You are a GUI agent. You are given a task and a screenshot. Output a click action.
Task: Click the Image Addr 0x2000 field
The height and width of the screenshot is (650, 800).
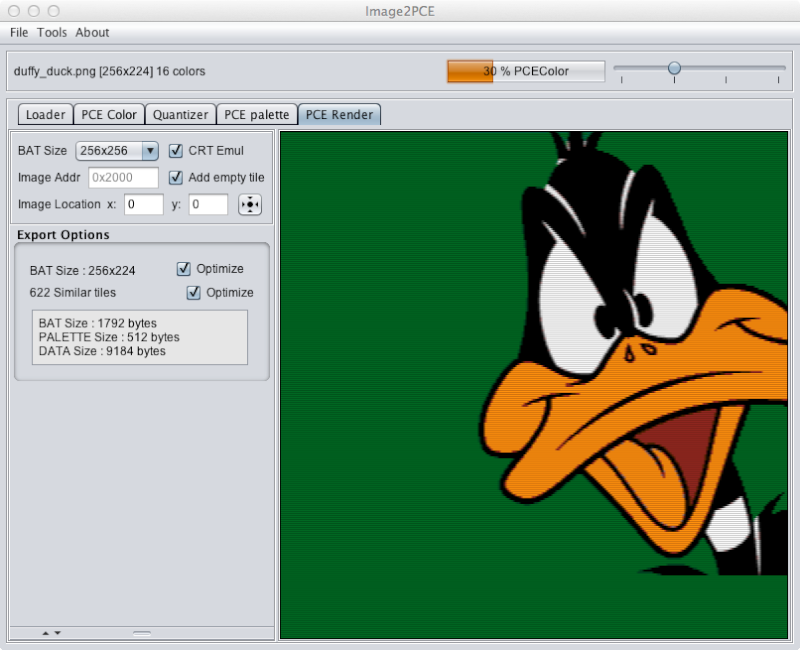[123, 178]
